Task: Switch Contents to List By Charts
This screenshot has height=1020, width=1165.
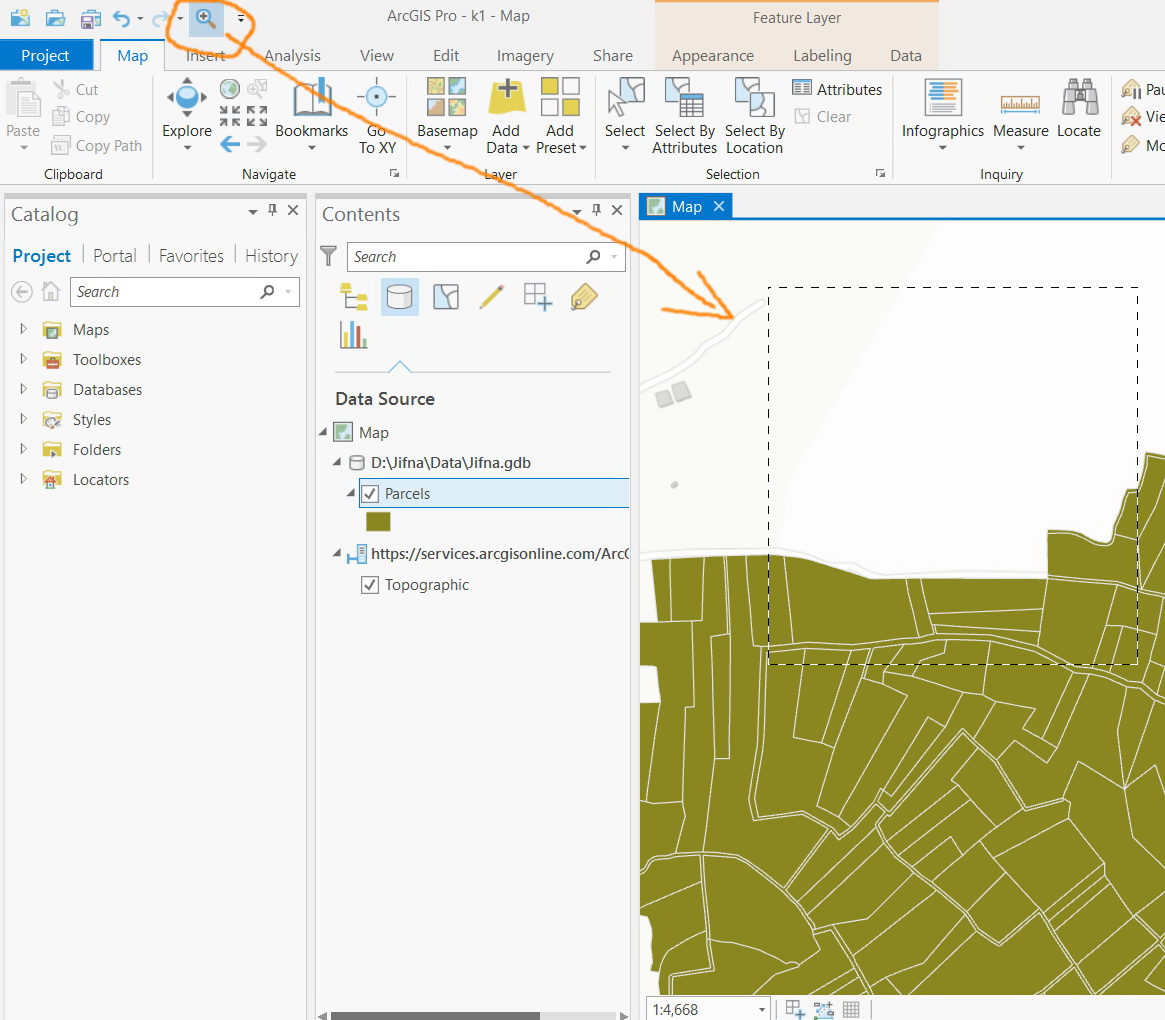Action: click(354, 335)
